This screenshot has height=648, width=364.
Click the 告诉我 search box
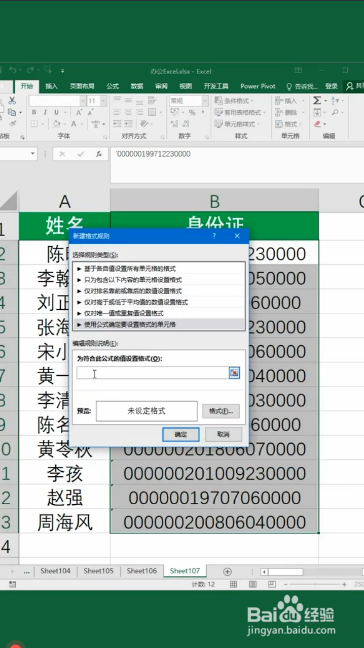click(302, 86)
